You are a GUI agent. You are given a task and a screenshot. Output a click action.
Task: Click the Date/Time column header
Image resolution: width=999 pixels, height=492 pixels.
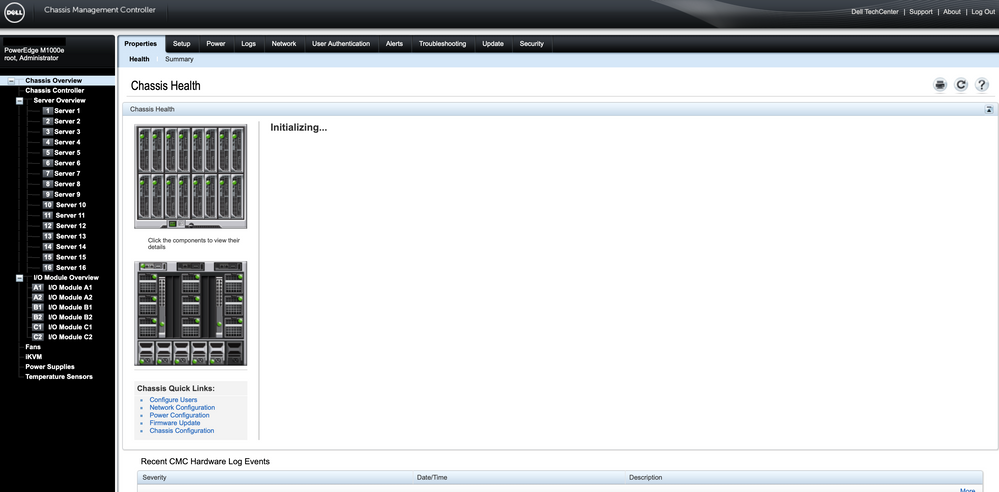coord(518,477)
